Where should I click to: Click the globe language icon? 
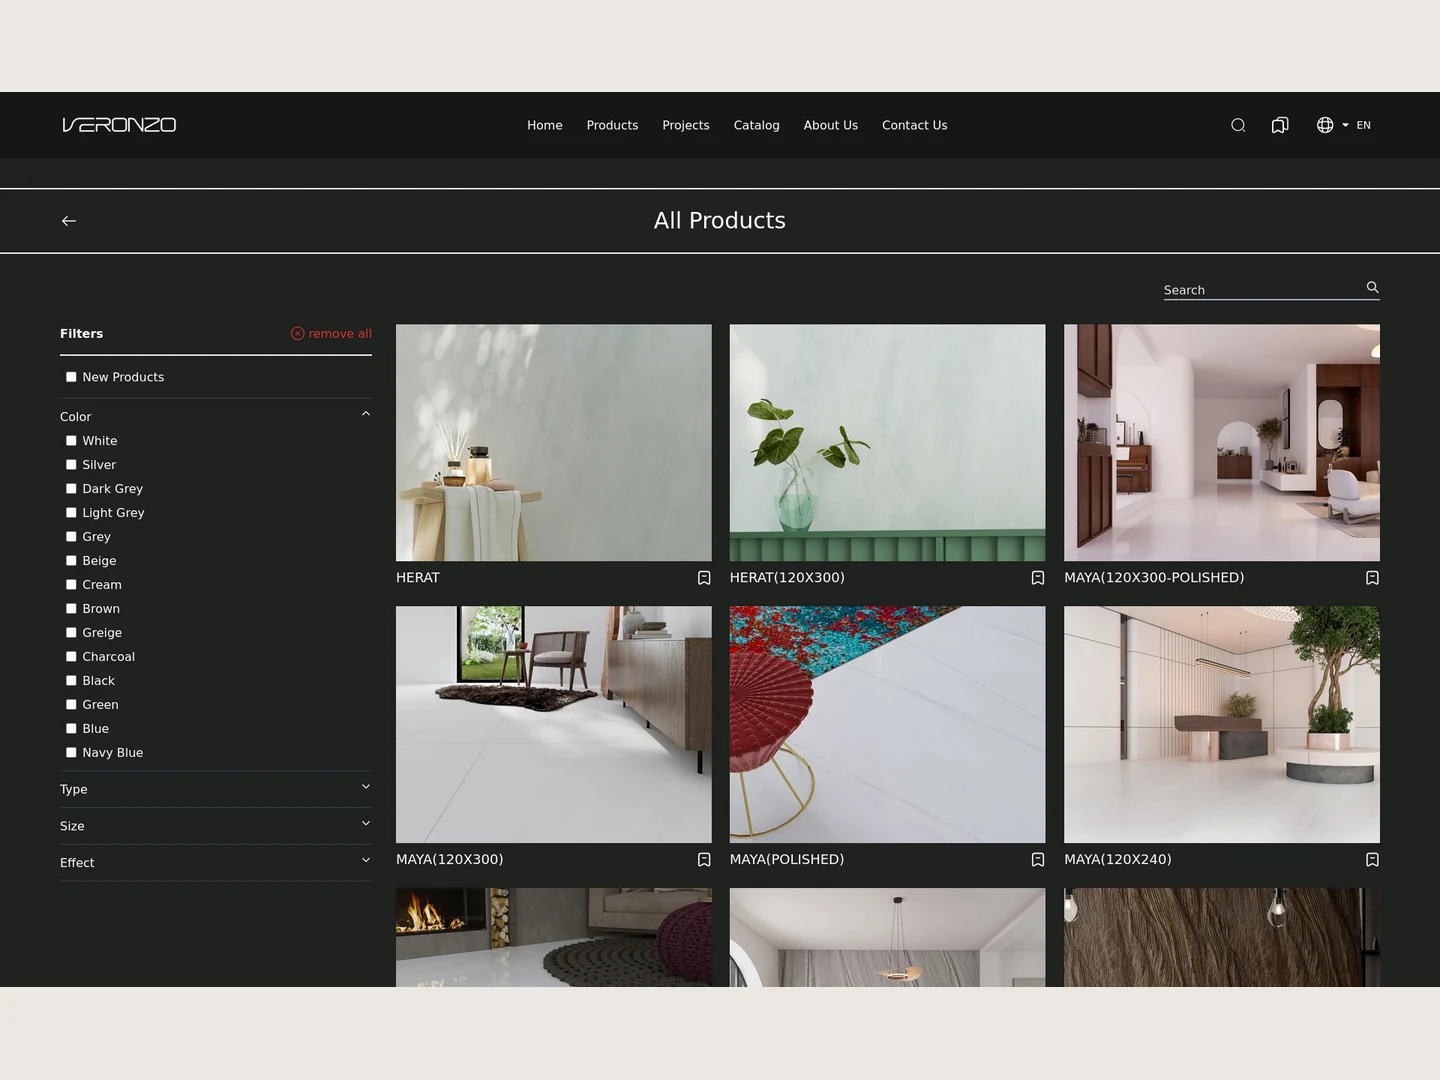(1325, 125)
